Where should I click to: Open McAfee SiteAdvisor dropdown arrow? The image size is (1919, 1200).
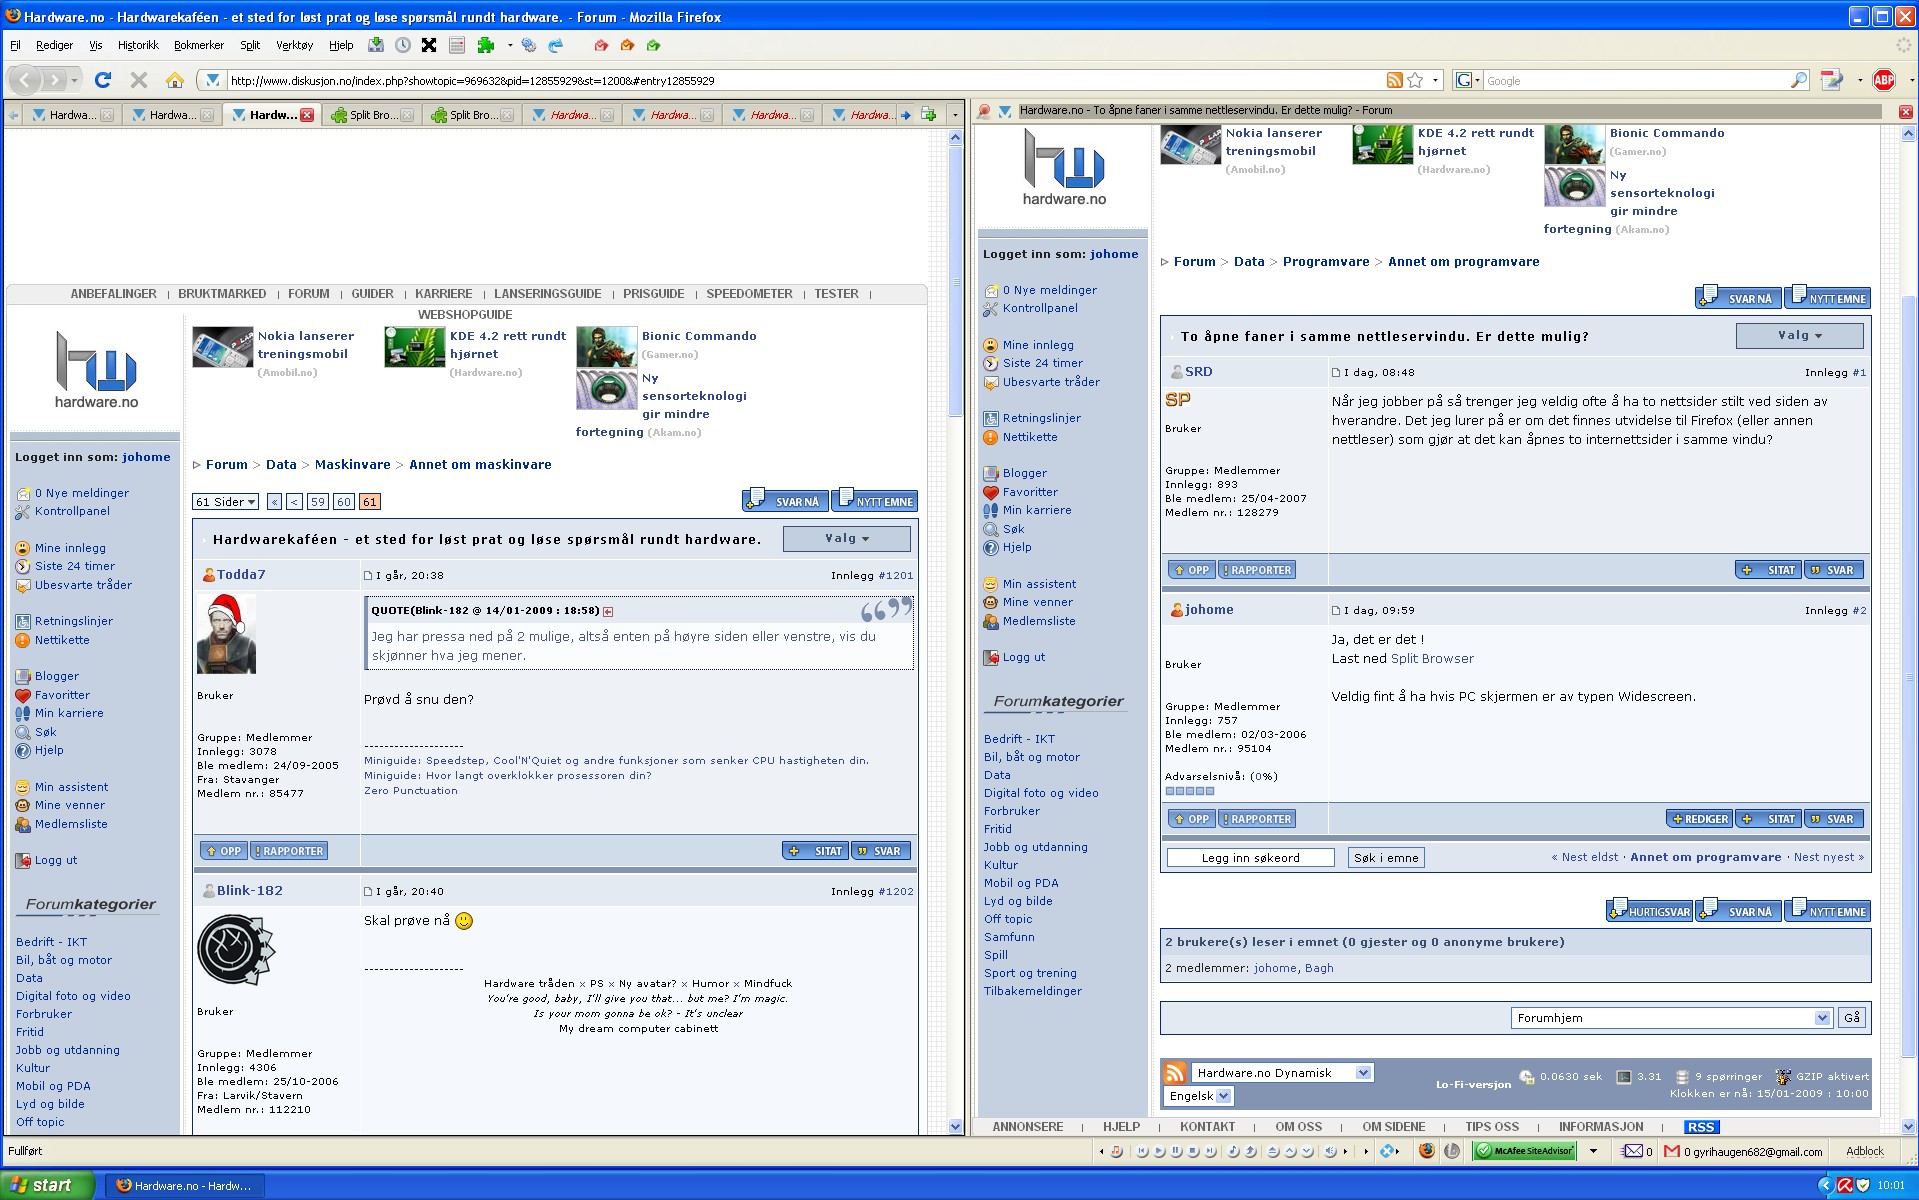[1593, 1152]
